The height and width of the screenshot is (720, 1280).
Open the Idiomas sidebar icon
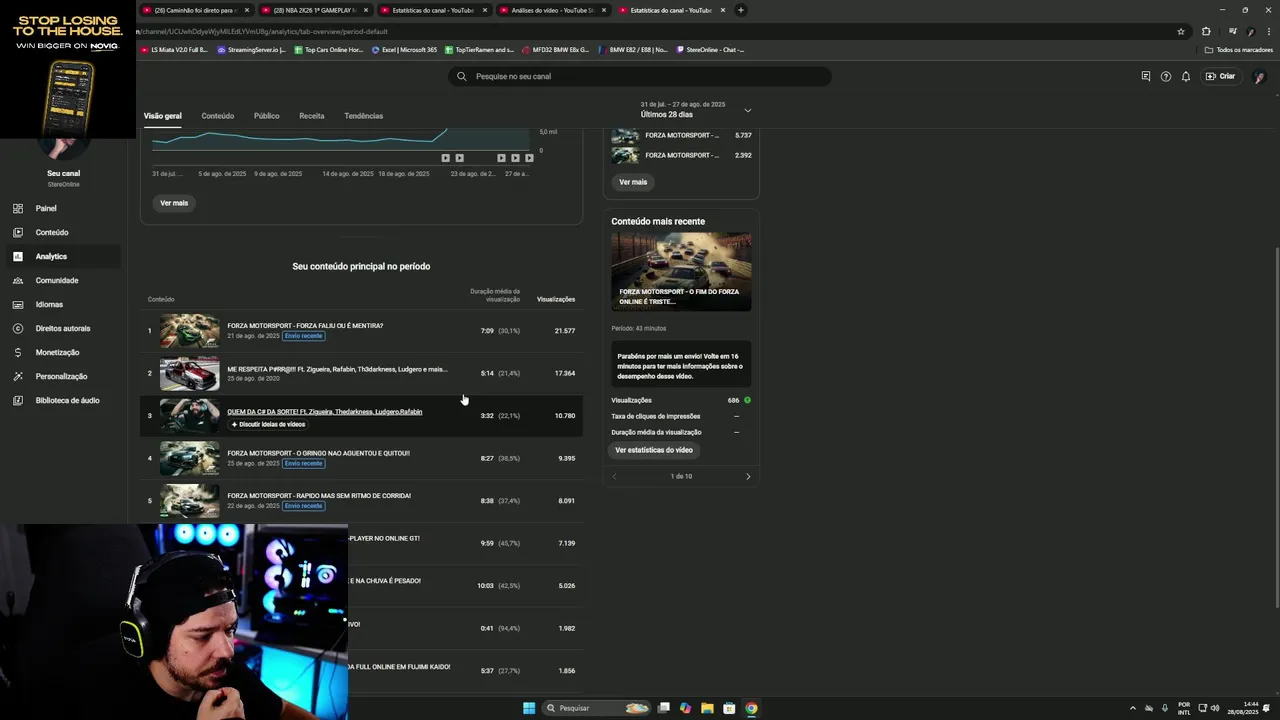click(x=18, y=304)
